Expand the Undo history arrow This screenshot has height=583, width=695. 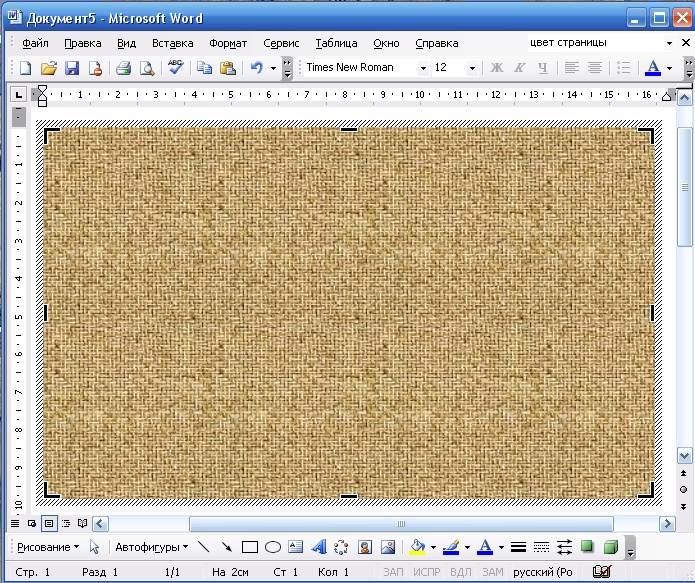(x=273, y=68)
